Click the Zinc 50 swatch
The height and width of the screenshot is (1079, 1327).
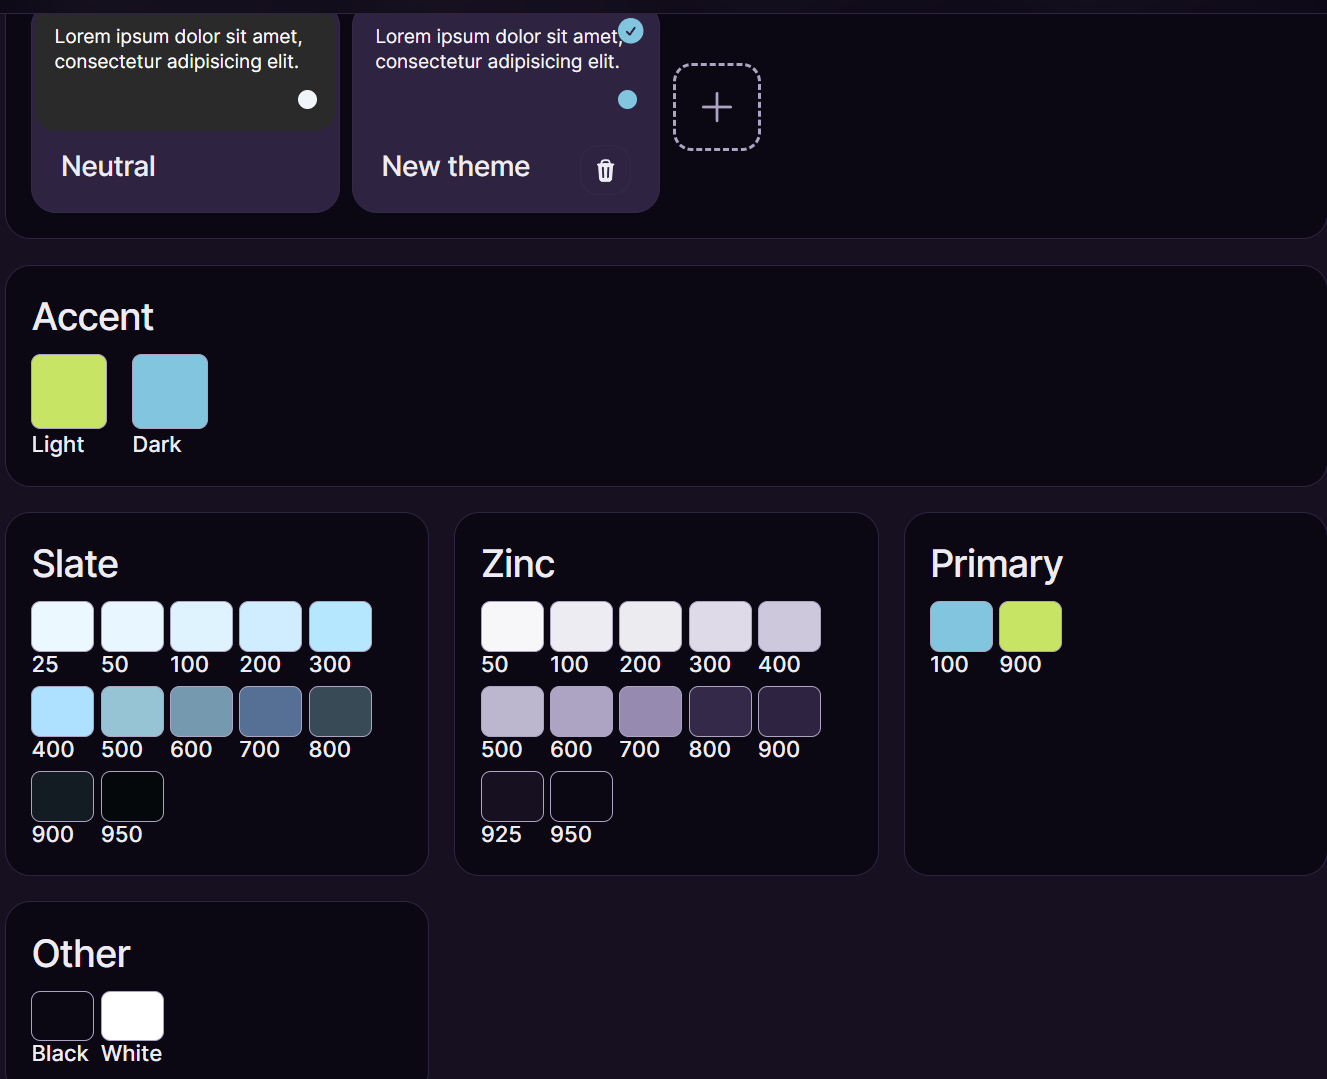point(512,626)
